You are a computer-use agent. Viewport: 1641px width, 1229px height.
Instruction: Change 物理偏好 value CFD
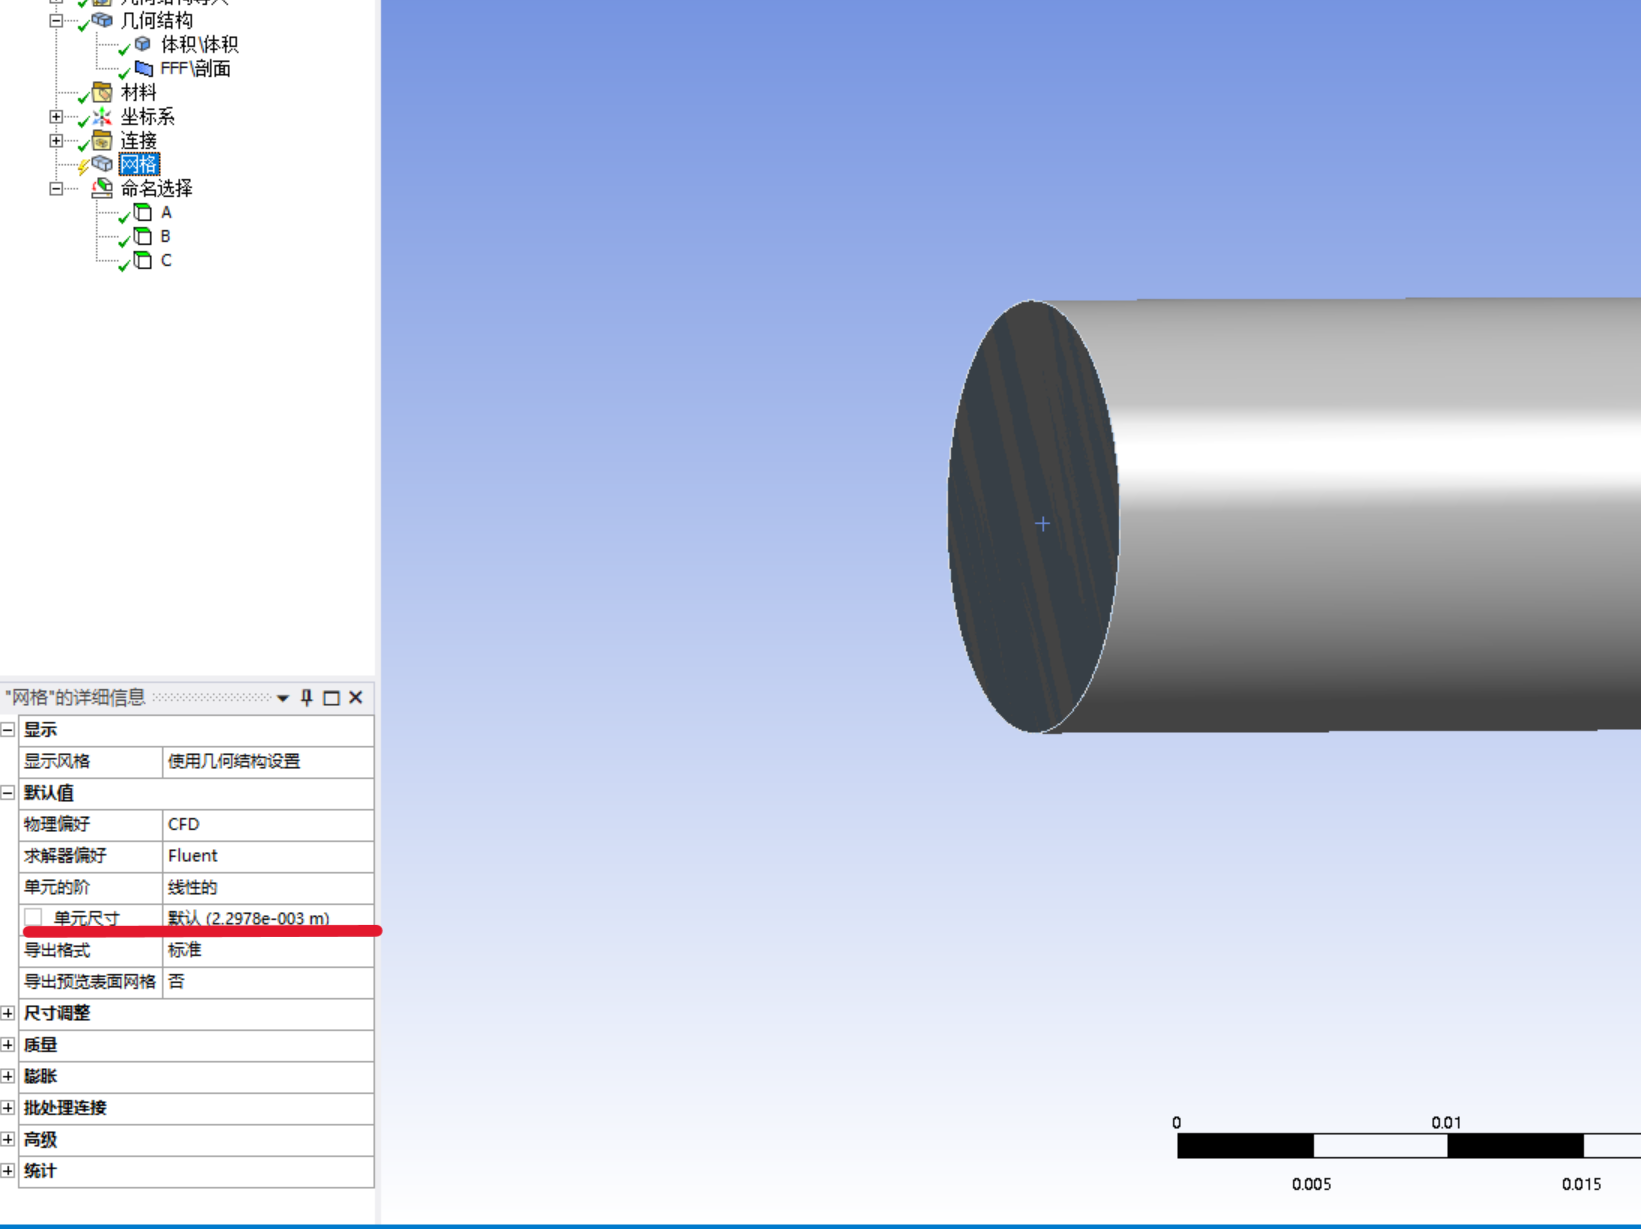pyautogui.click(x=268, y=824)
